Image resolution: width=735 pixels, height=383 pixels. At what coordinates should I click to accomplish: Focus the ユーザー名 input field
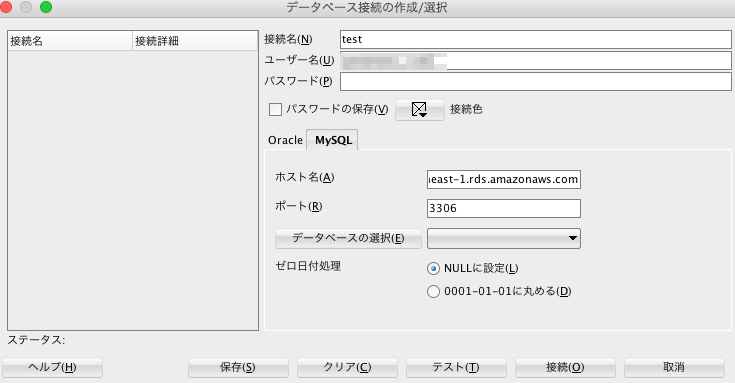(x=535, y=60)
